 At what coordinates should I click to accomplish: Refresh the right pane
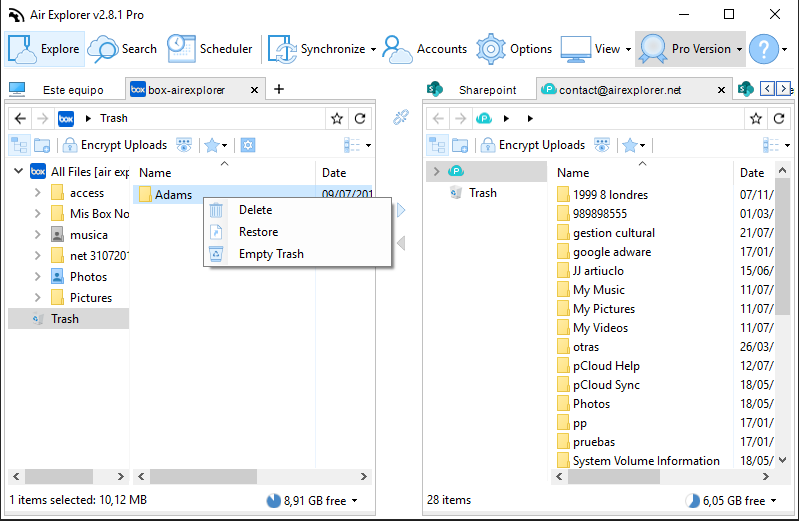[x=779, y=119]
